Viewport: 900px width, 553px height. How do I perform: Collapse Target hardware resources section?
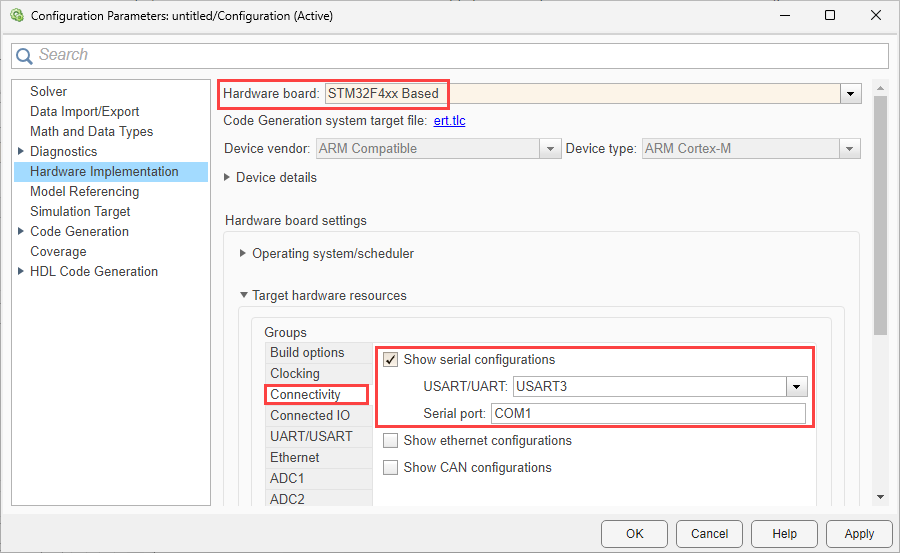243,296
